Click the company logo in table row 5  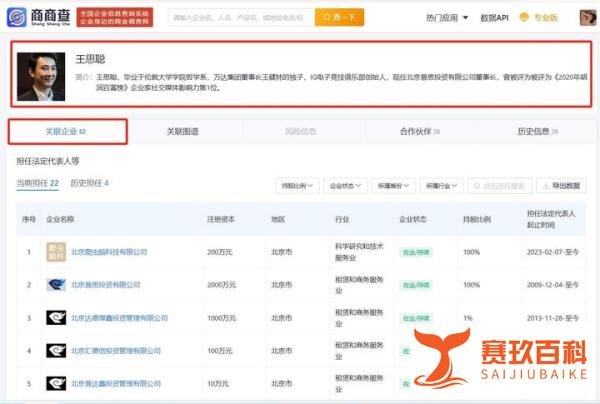tap(56, 383)
